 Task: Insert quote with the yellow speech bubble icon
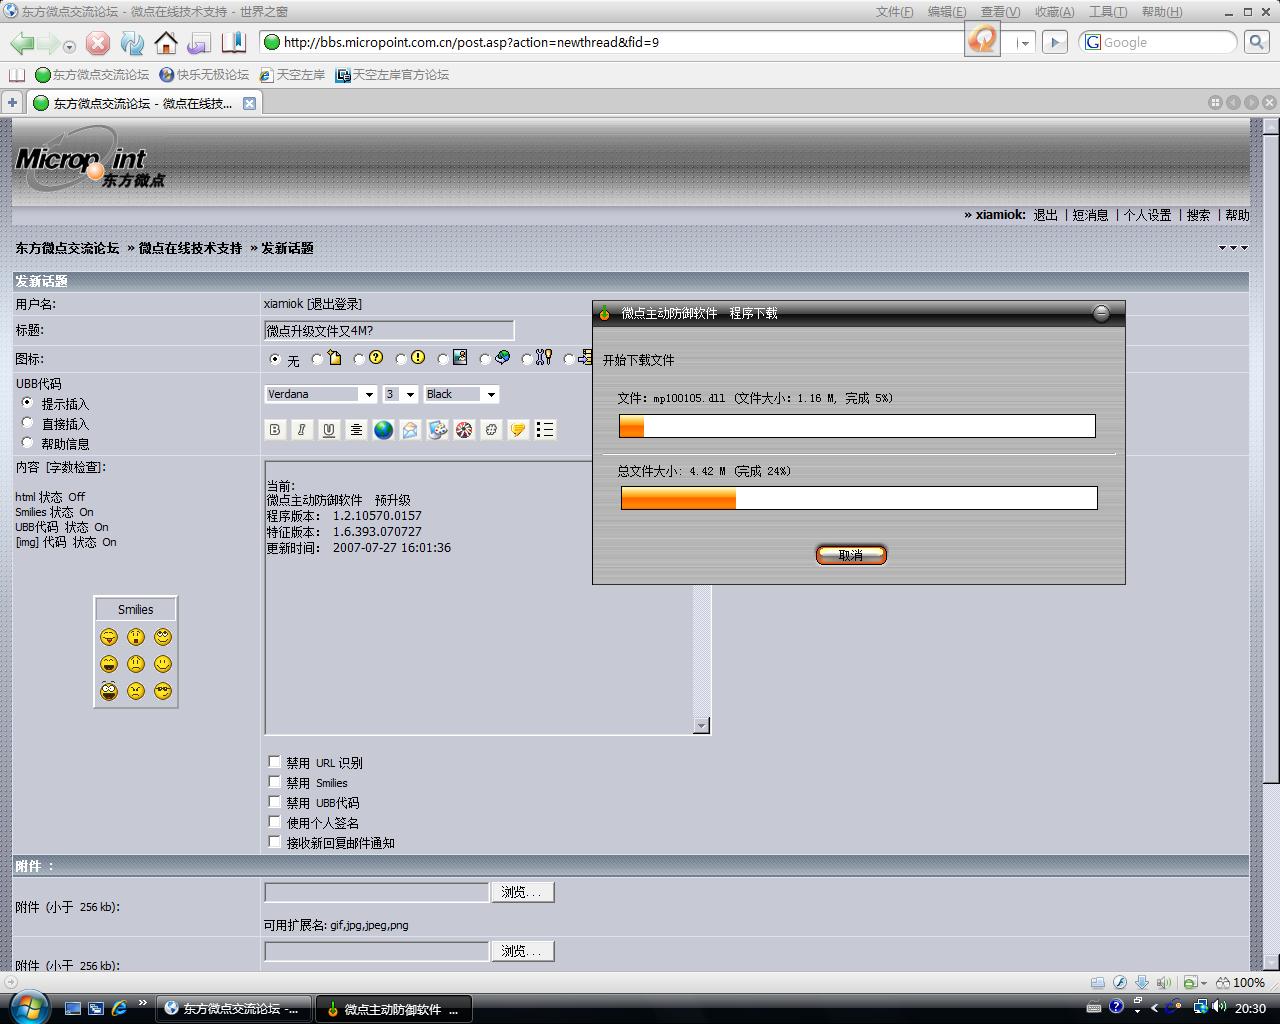click(x=518, y=429)
